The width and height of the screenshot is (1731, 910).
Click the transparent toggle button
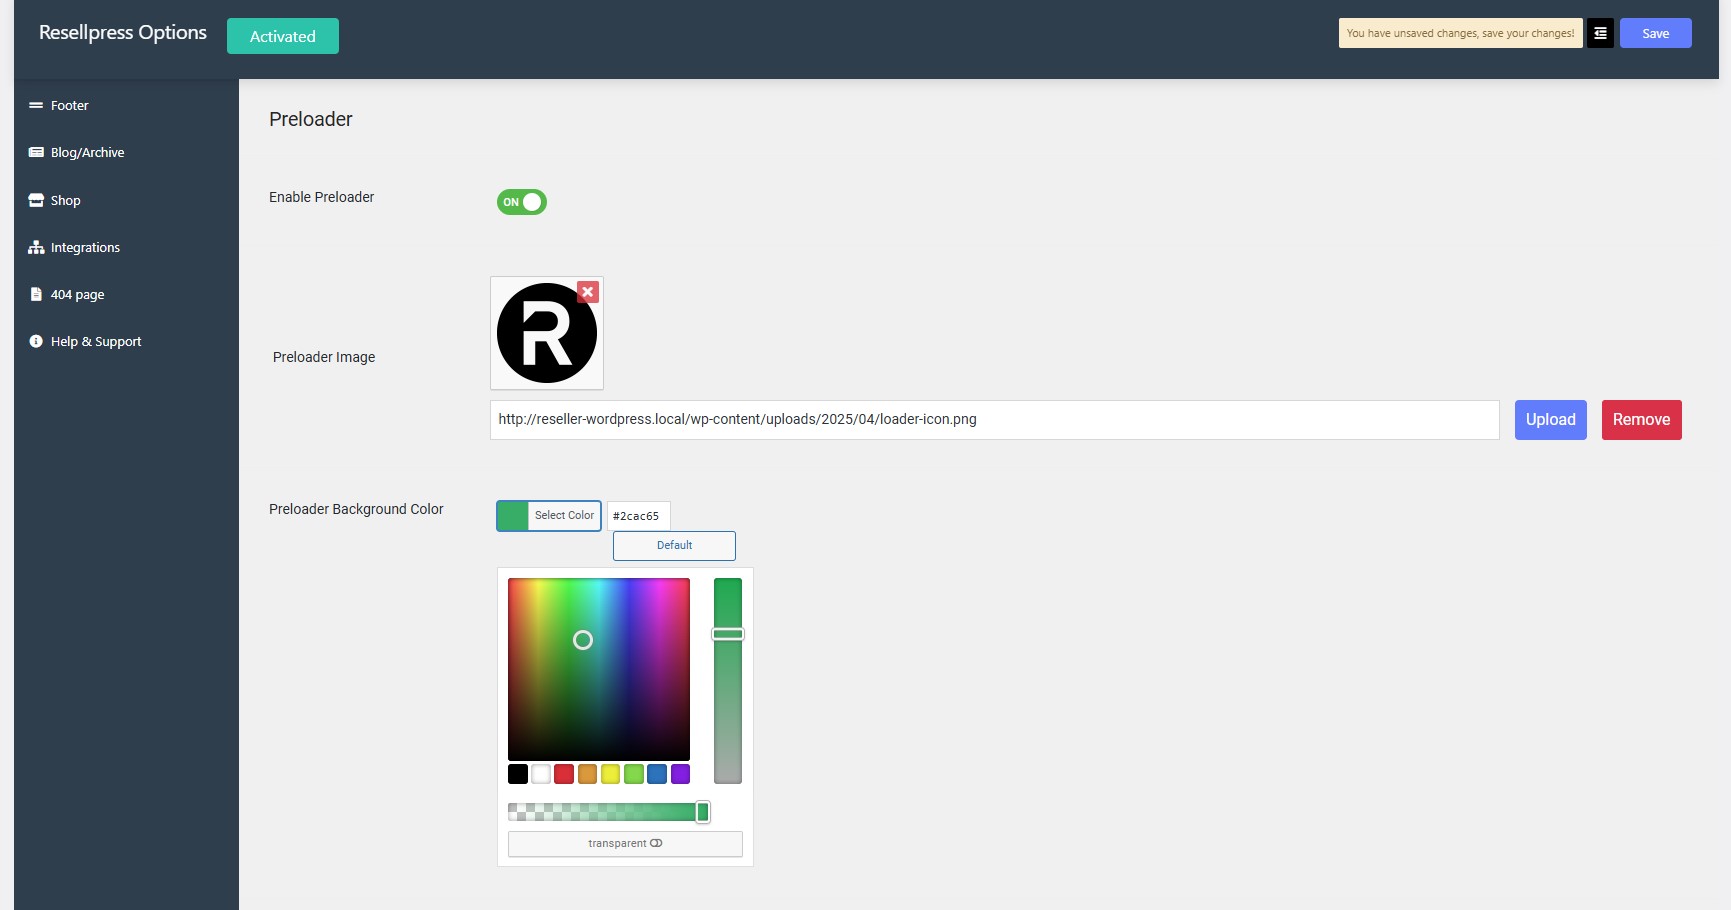(625, 844)
